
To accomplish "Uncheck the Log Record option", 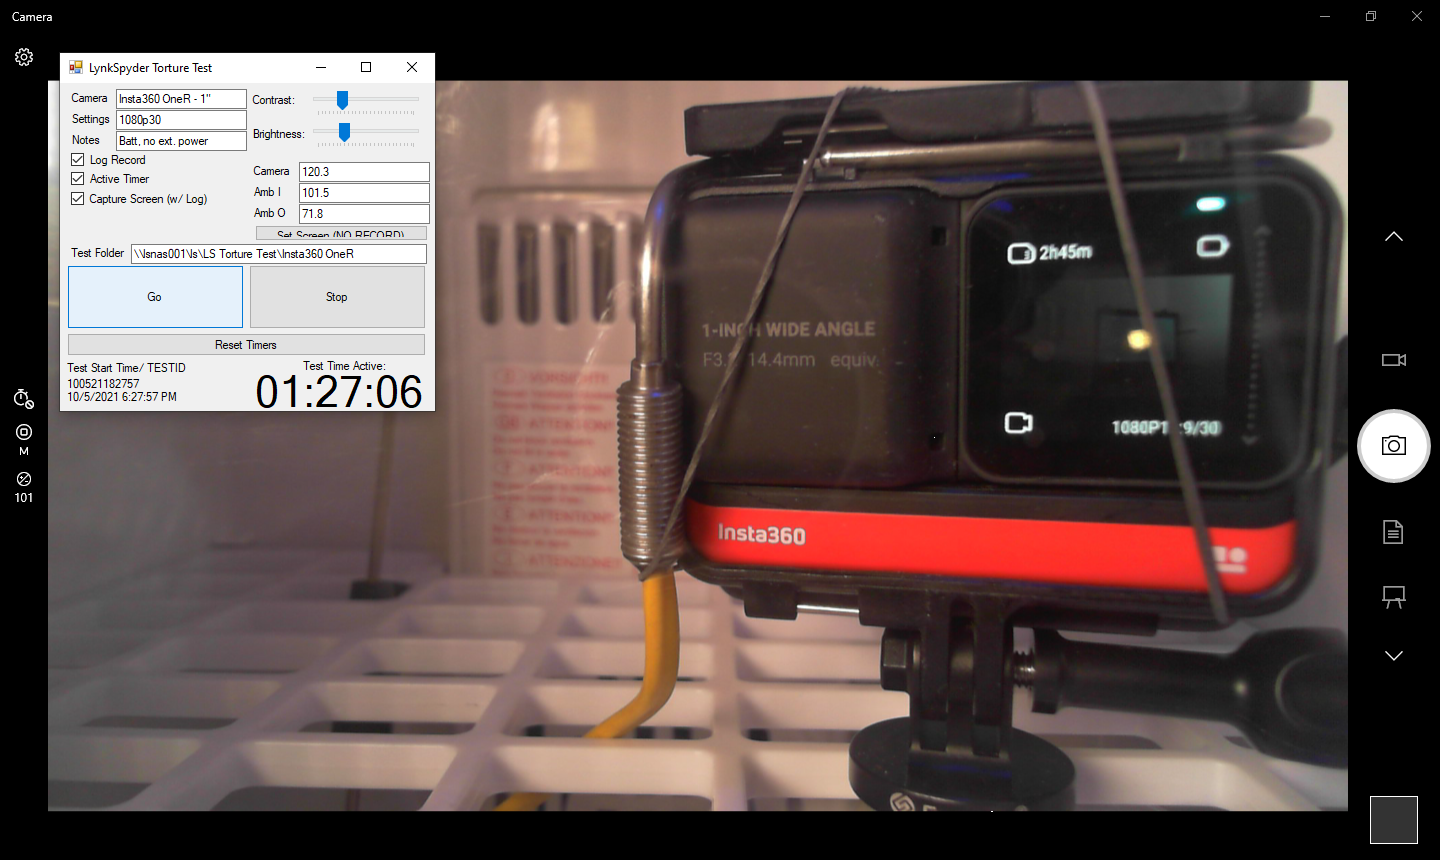I will coord(77,159).
